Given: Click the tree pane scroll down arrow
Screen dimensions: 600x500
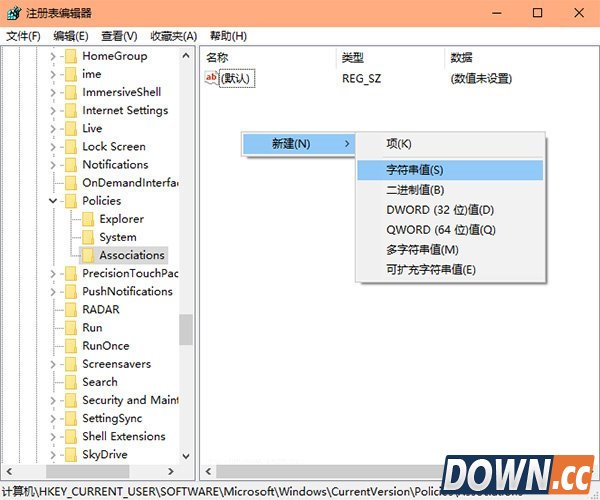Looking at the screenshot, I should pyautogui.click(x=186, y=456).
